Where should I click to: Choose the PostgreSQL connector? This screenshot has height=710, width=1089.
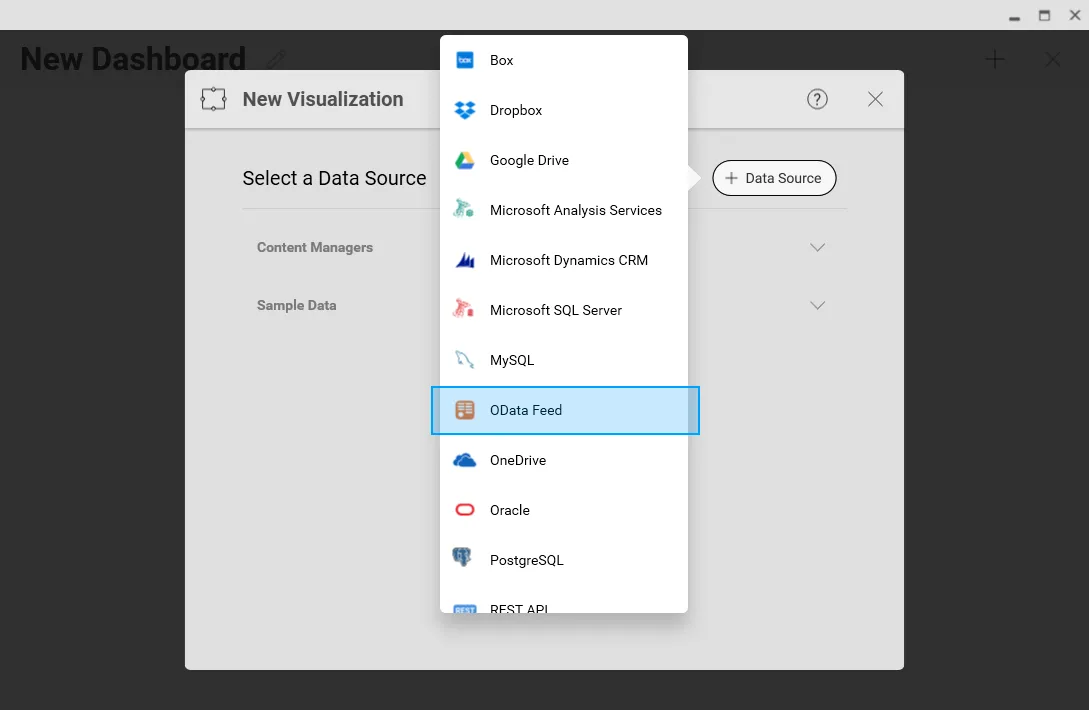point(464,560)
